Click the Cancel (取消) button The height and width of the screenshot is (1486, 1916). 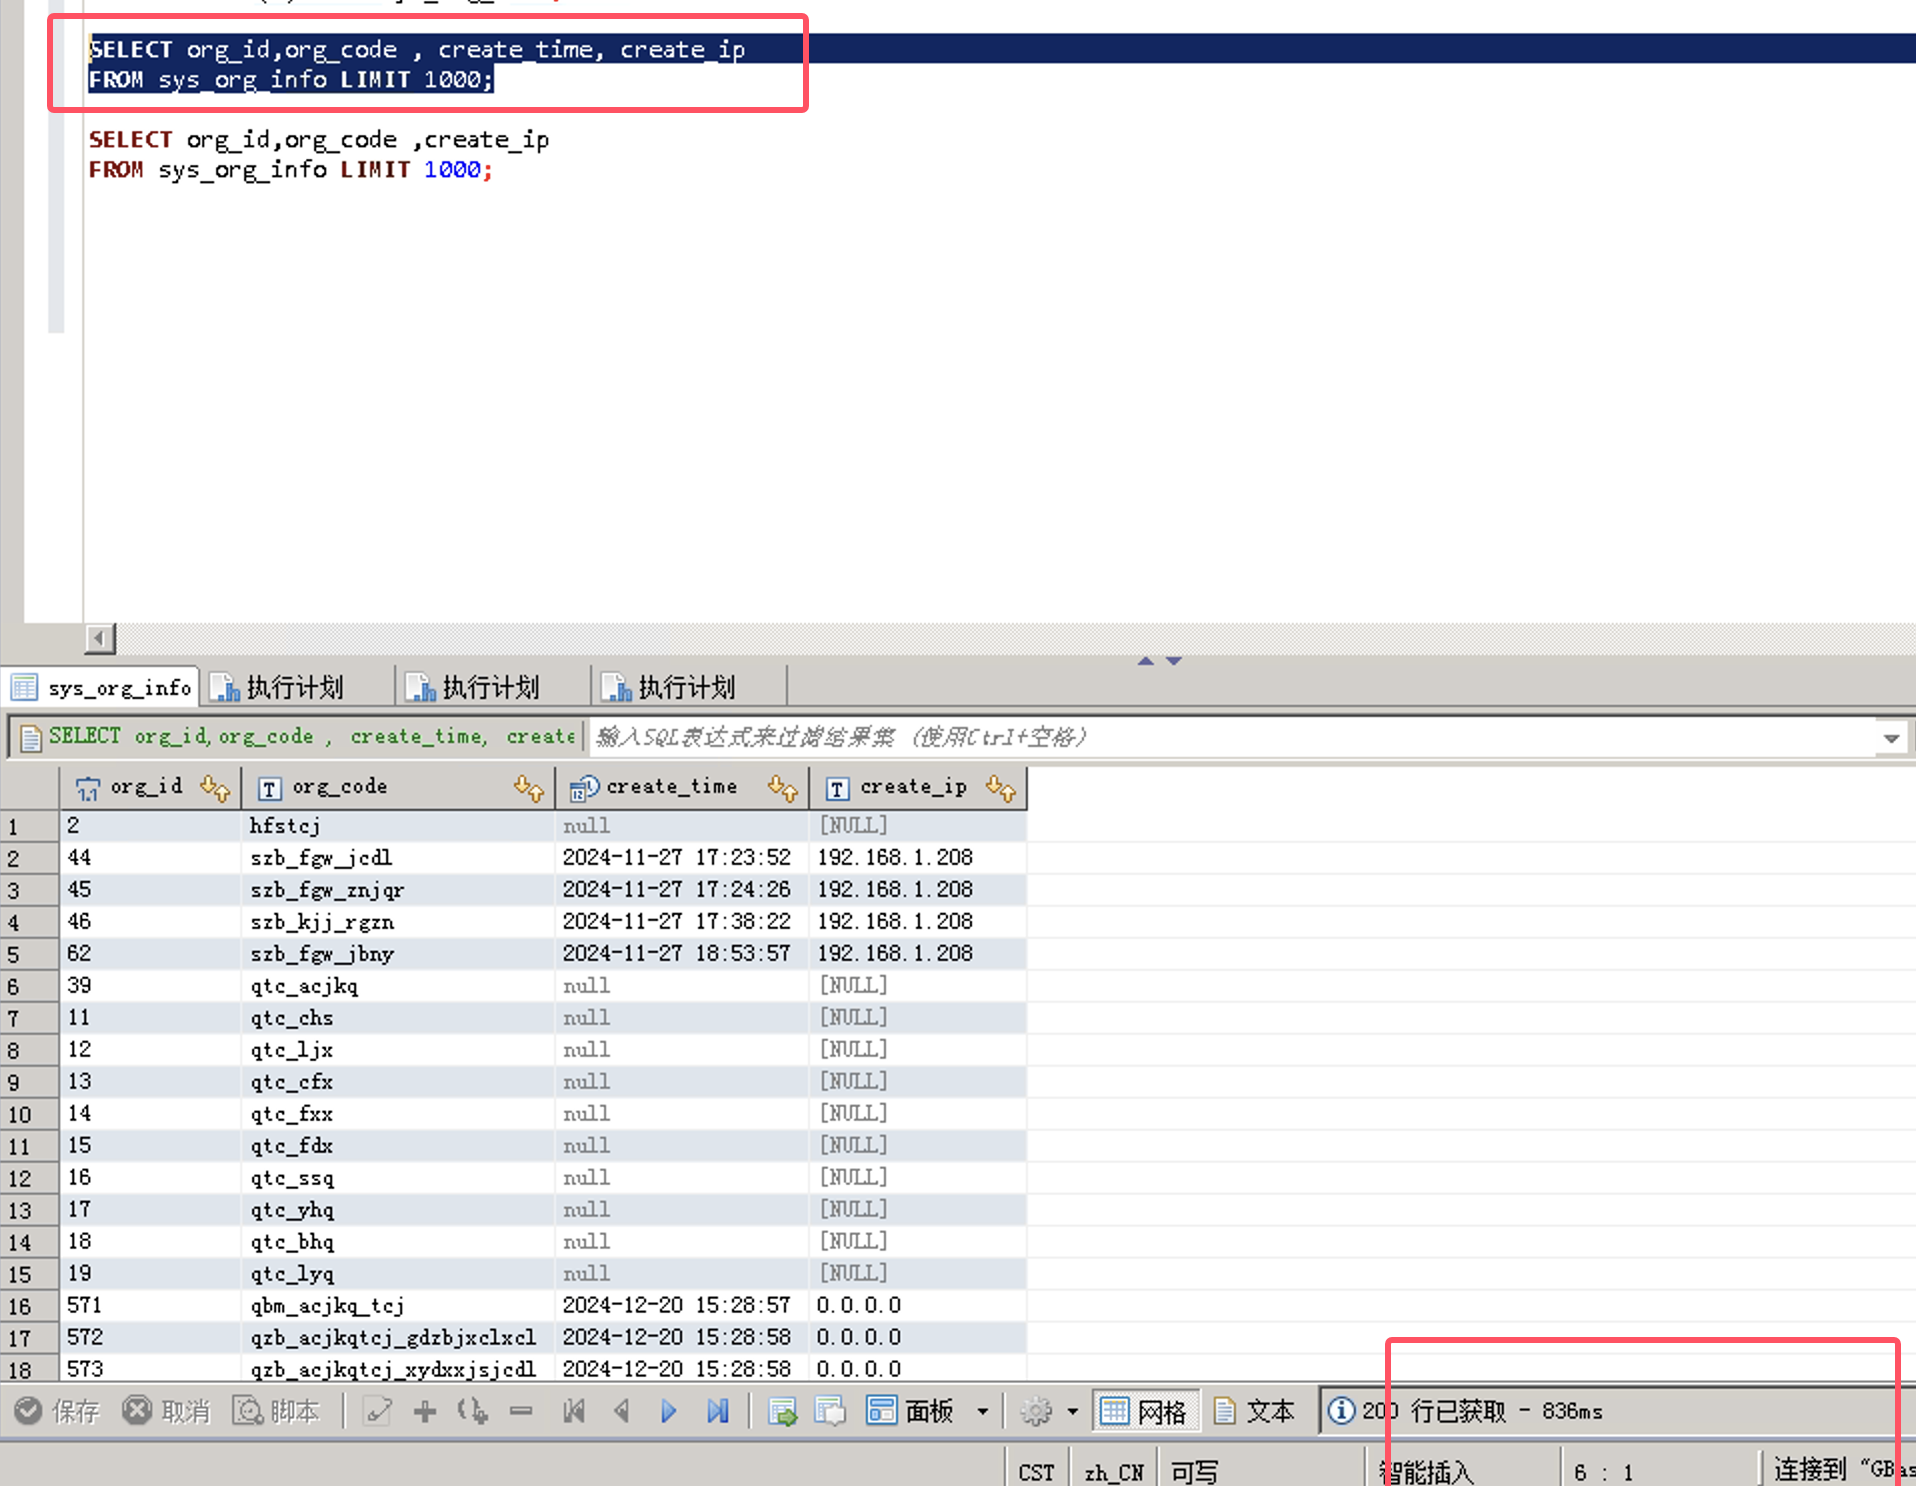coord(166,1411)
